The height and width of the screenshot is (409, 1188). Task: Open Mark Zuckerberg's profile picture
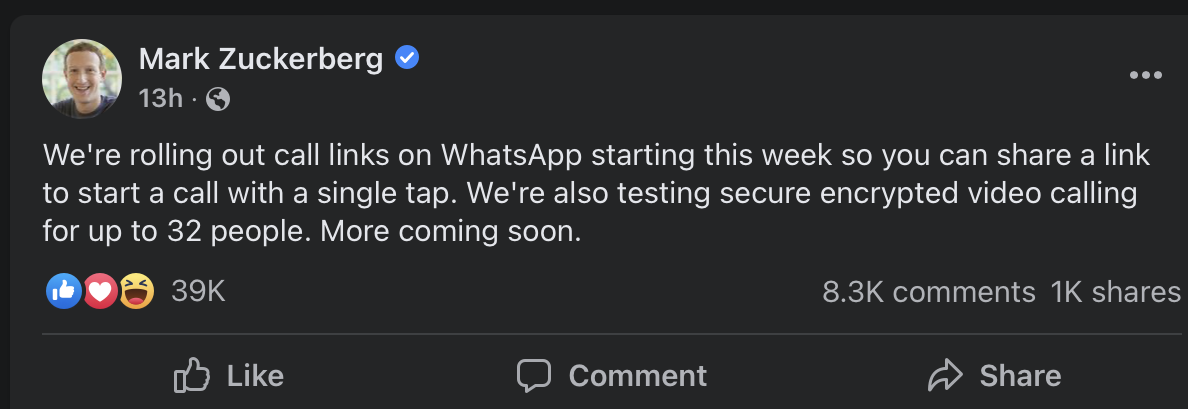pyautogui.click(x=82, y=79)
